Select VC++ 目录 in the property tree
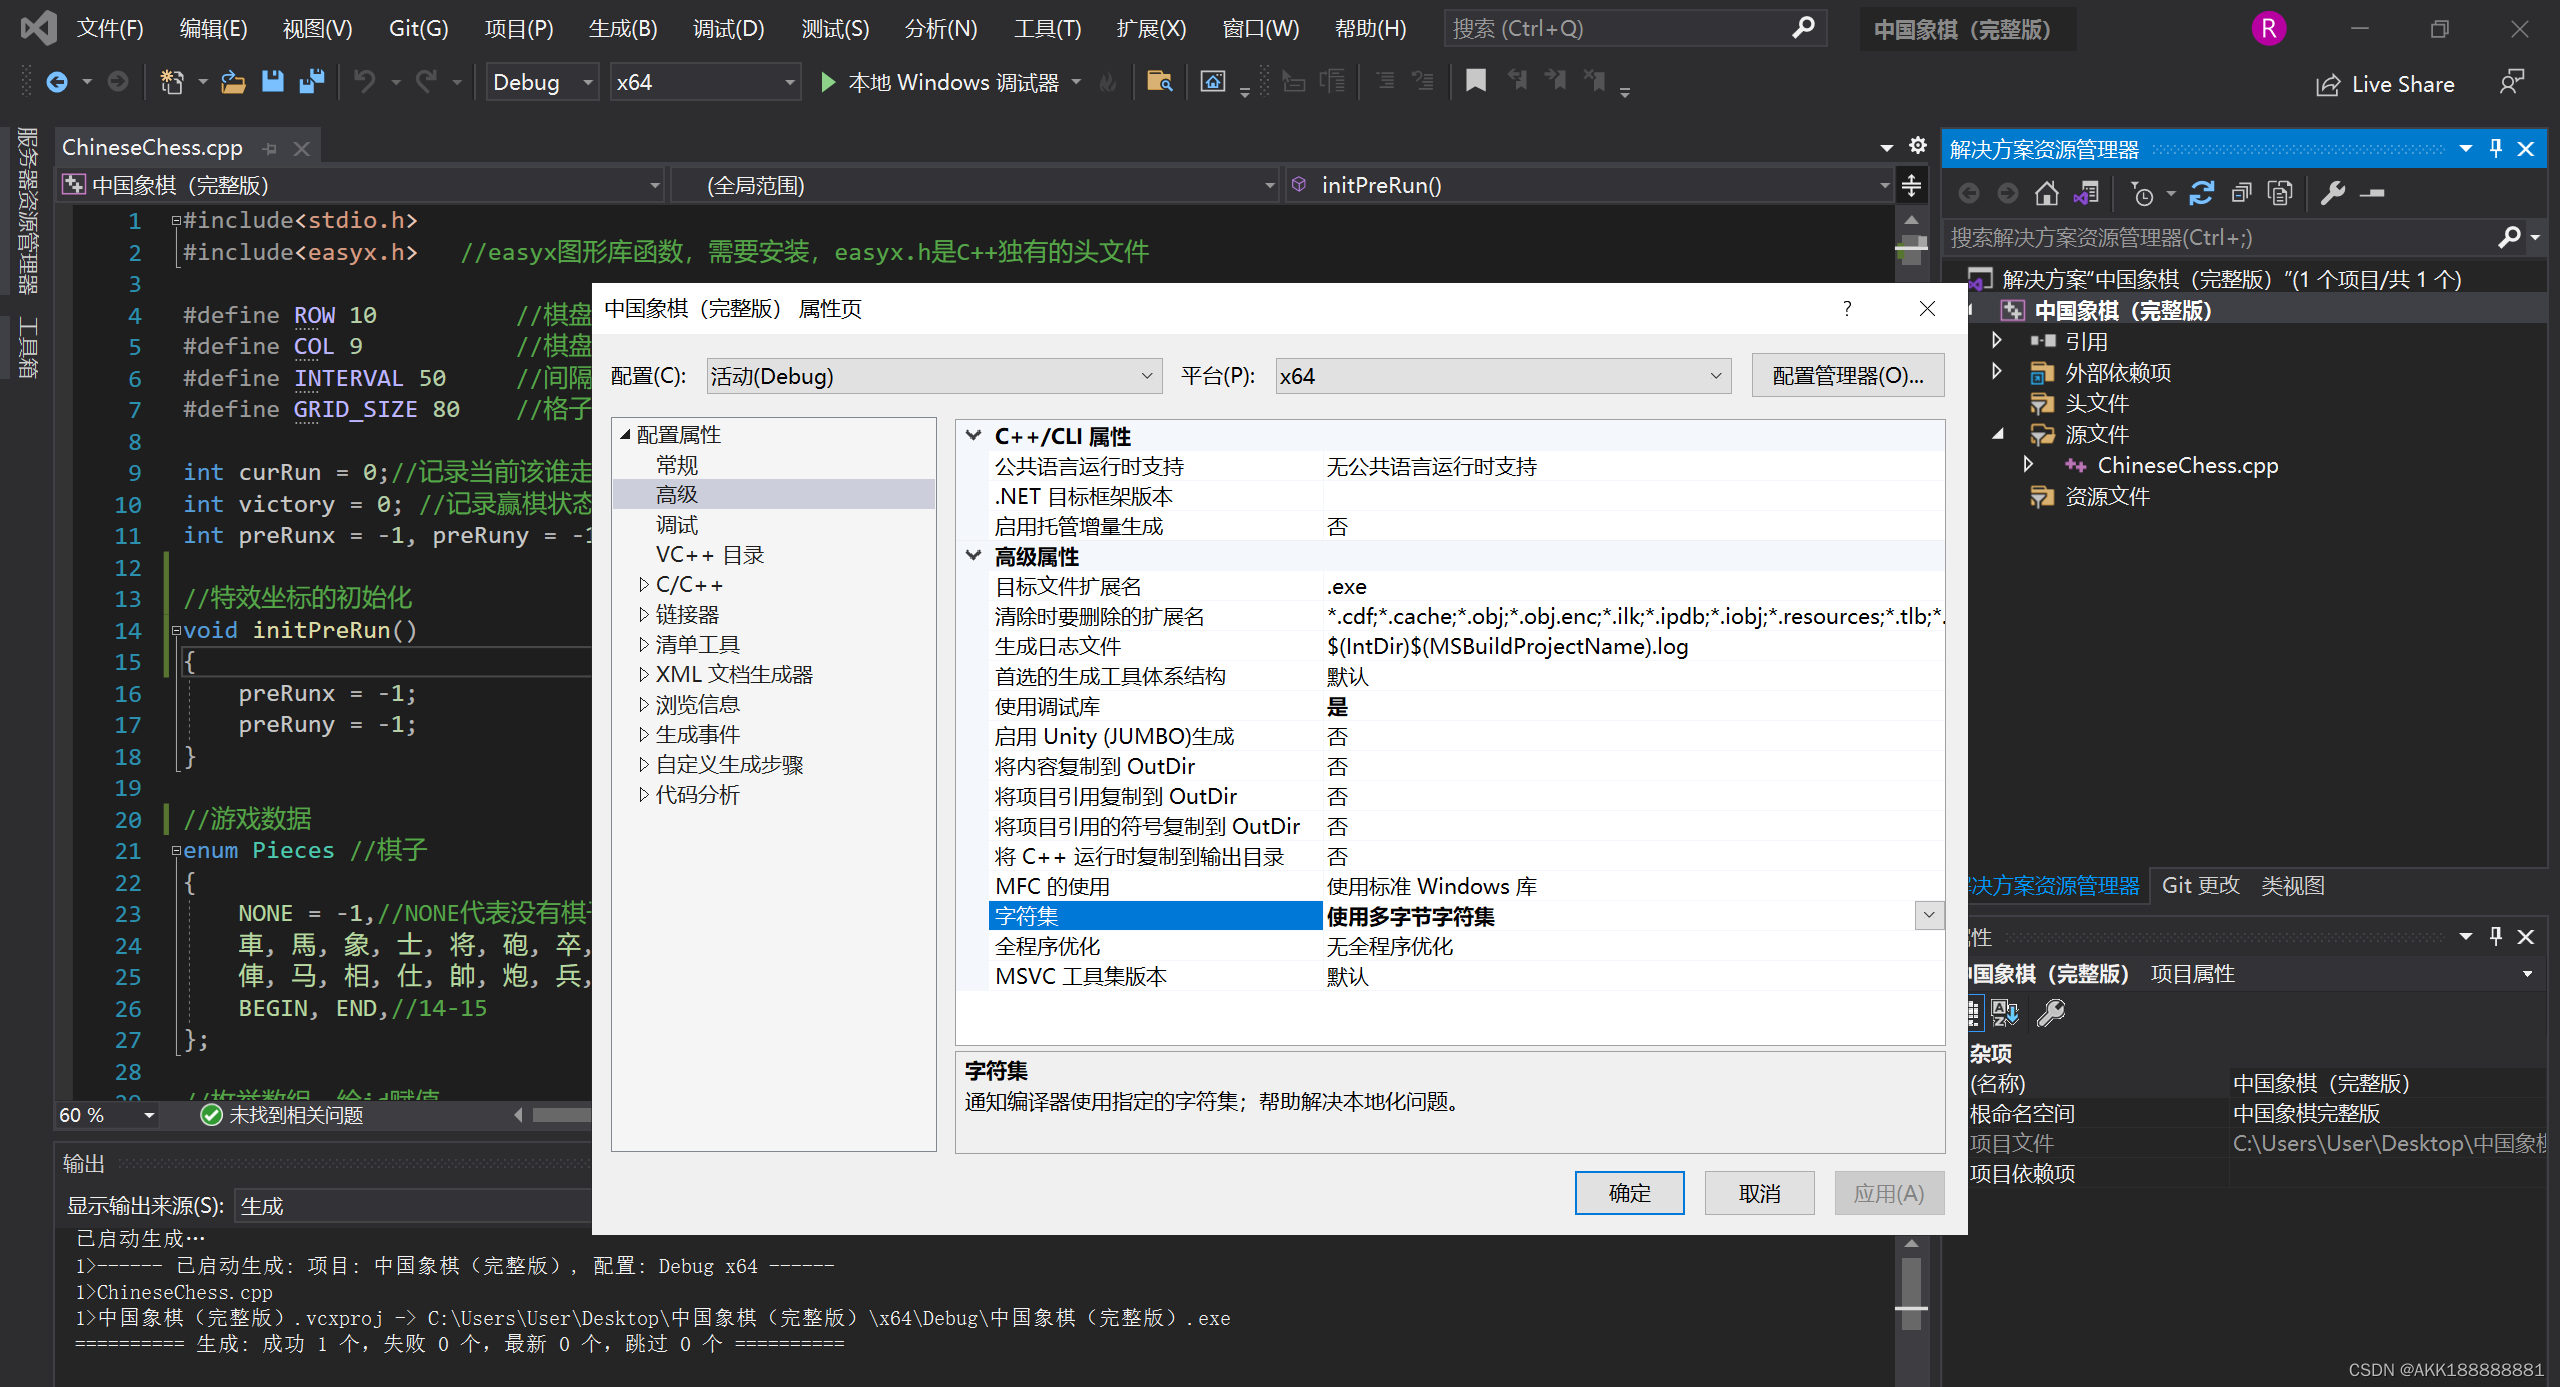The width and height of the screenshot is (2560, 1387). tap(709, 555)
